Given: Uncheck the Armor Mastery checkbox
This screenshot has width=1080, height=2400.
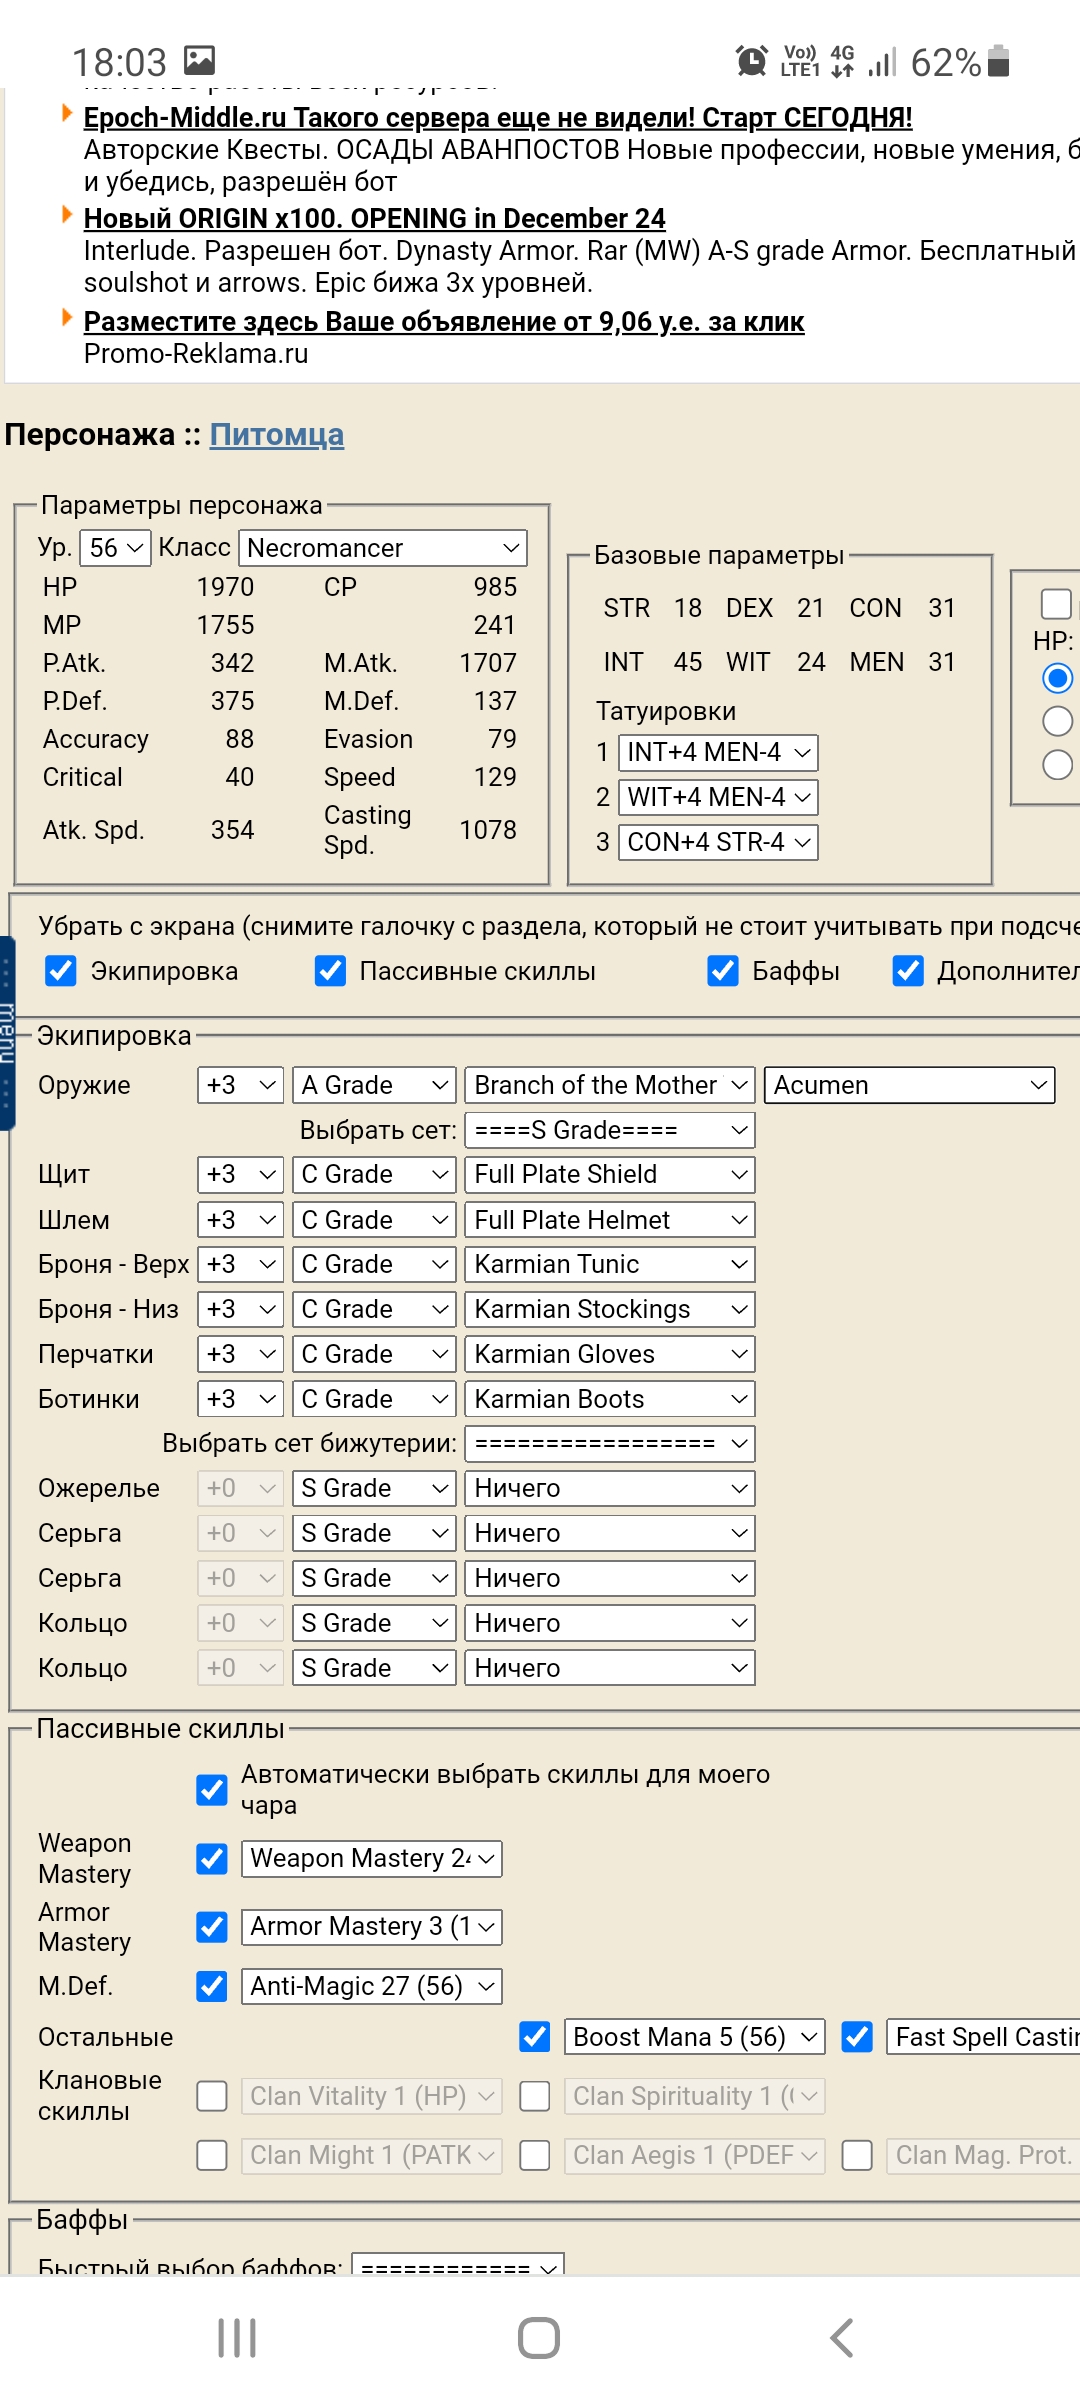Looking at the screenshot, I should 212,1927.
